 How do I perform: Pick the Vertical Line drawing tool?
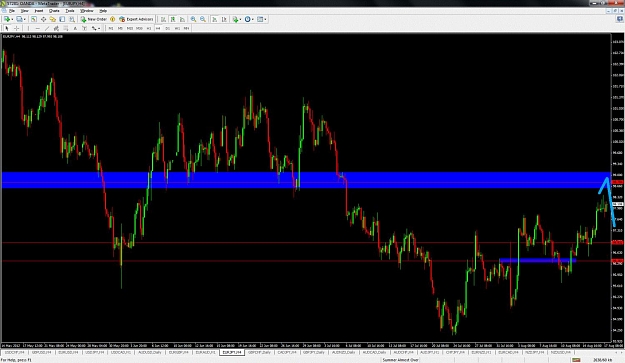coord(28,28)
